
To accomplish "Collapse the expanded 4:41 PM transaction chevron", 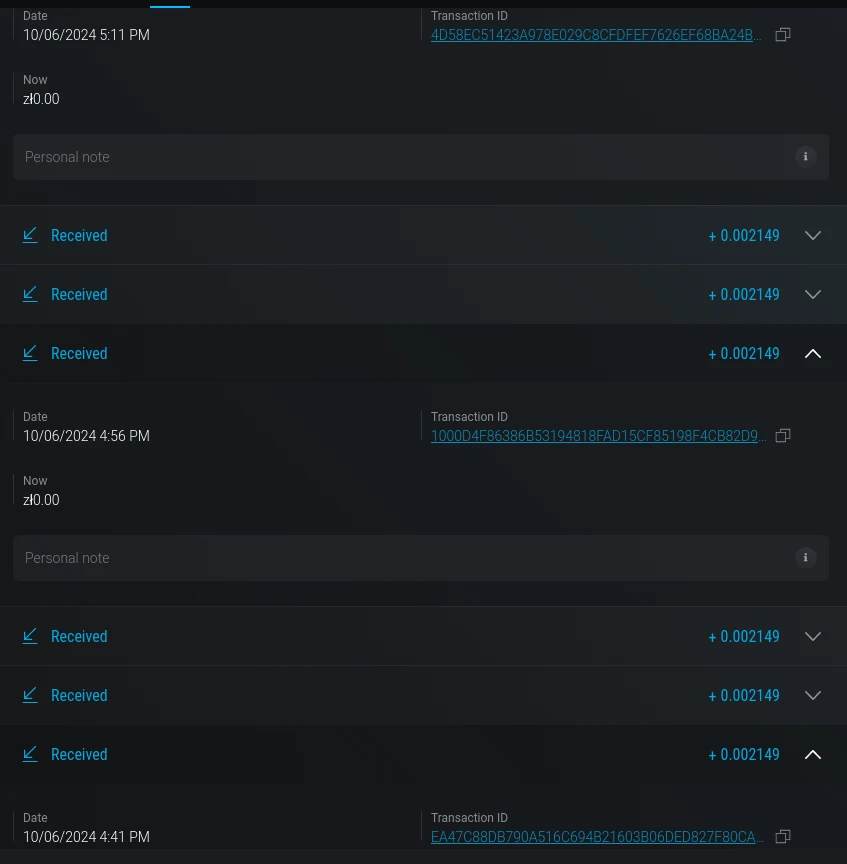I will click(813, 755).
